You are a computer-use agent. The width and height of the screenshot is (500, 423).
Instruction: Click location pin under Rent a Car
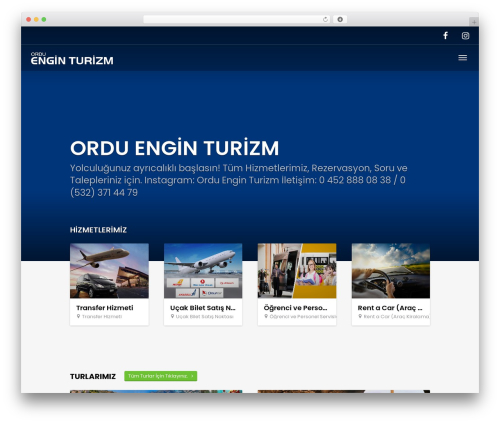click(x=360, y=316)
